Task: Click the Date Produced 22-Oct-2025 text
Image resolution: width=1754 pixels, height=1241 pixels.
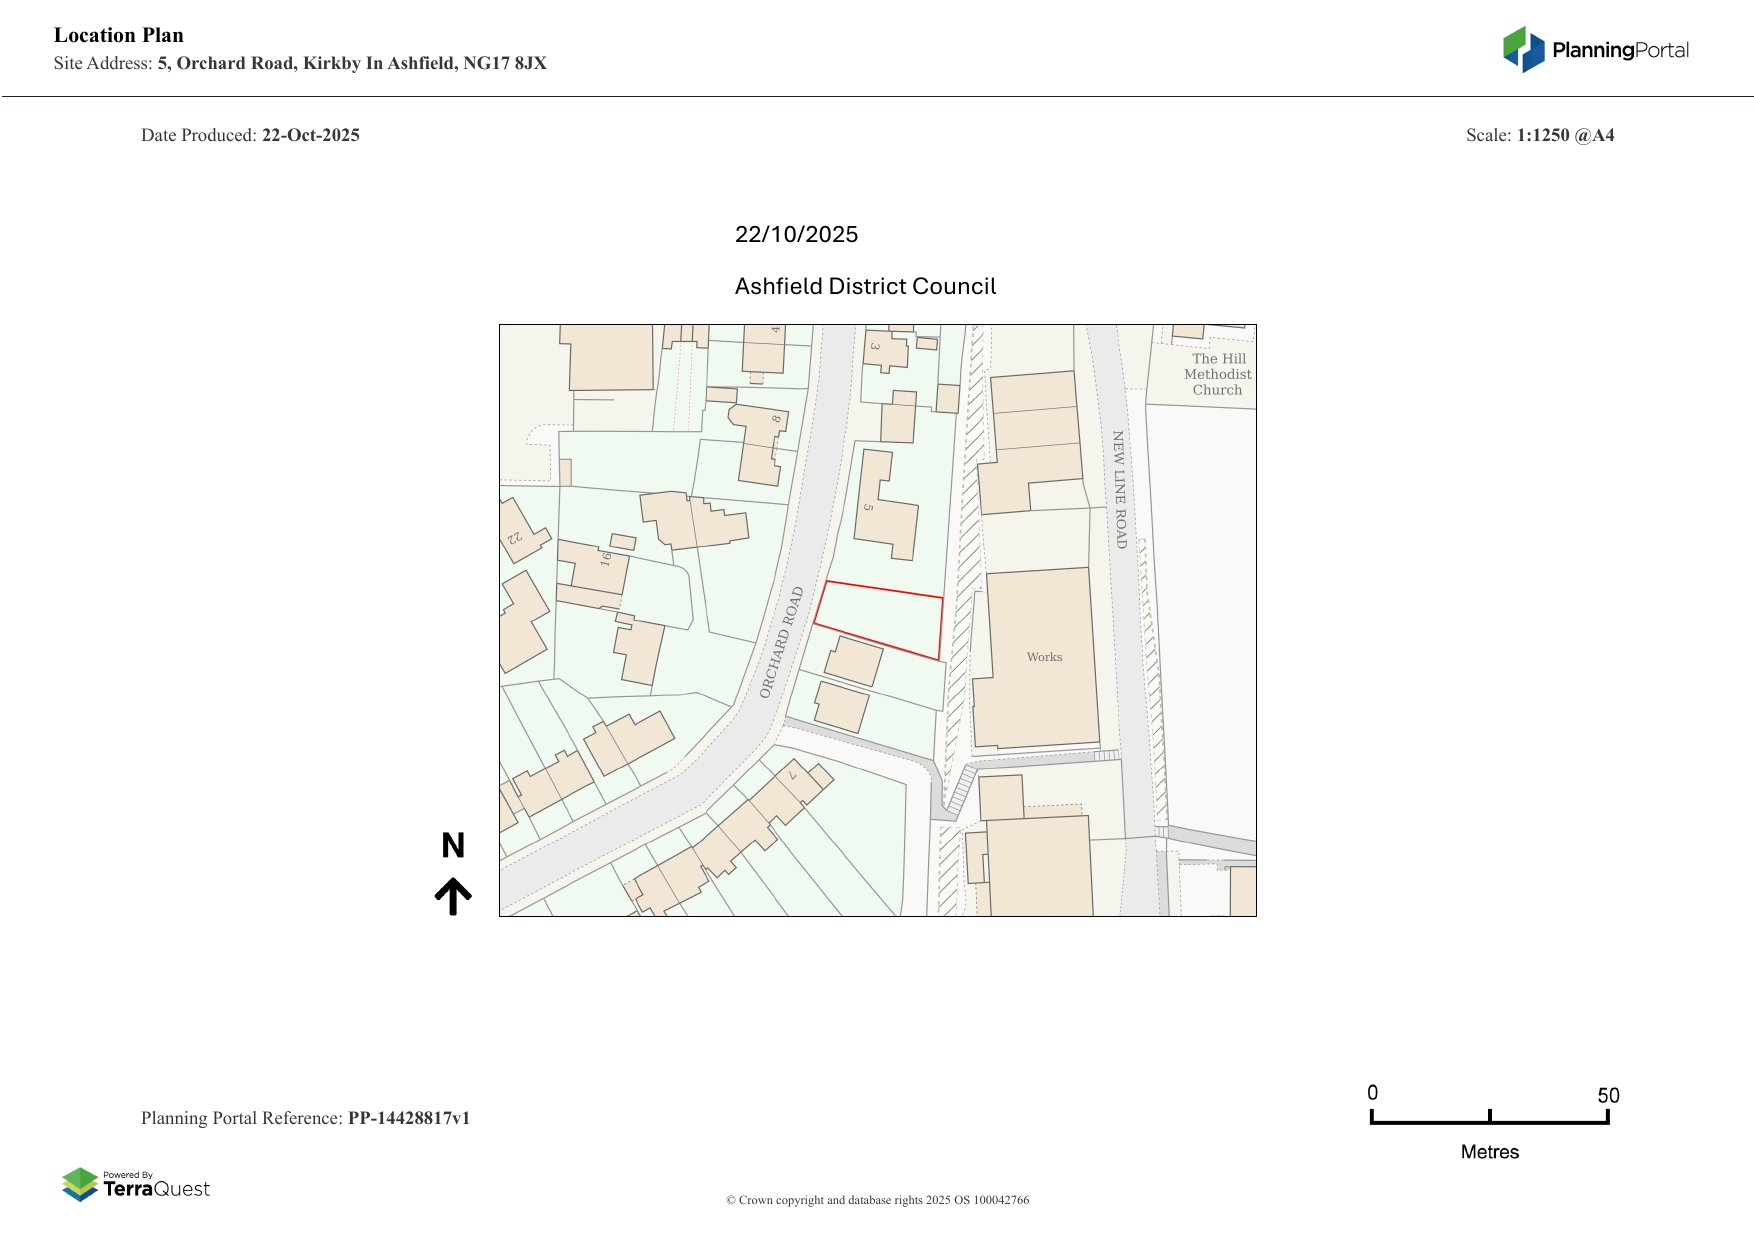Action: [250, 135]
